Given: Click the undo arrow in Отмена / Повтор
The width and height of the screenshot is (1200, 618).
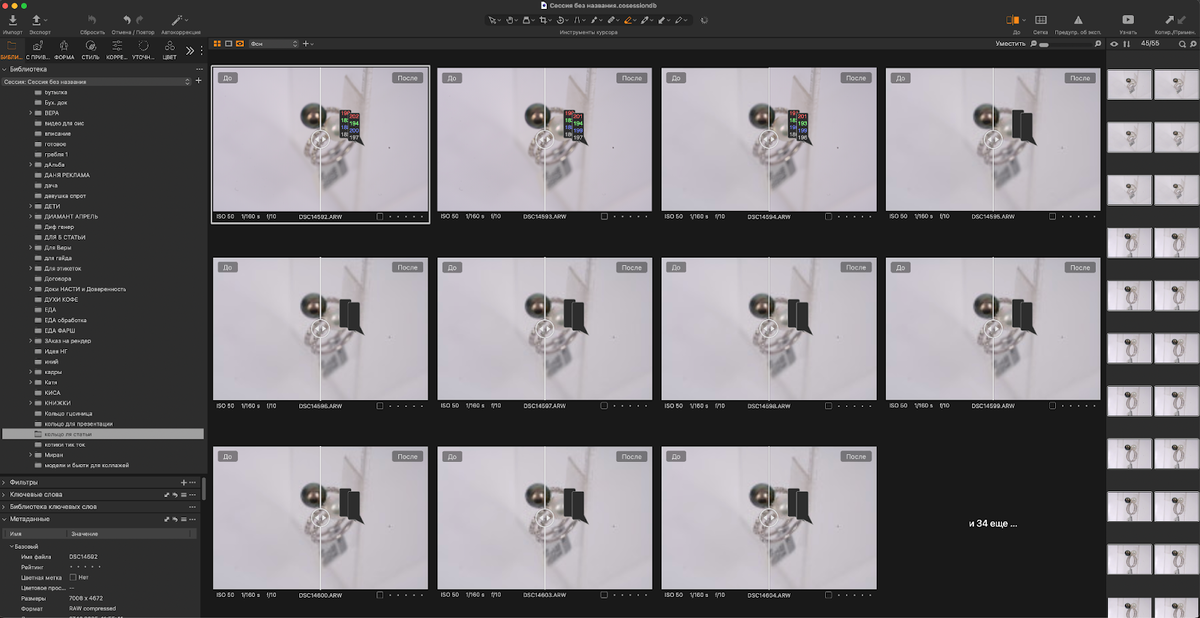Looking at the screenshot, I should click(x=127, y=20).
